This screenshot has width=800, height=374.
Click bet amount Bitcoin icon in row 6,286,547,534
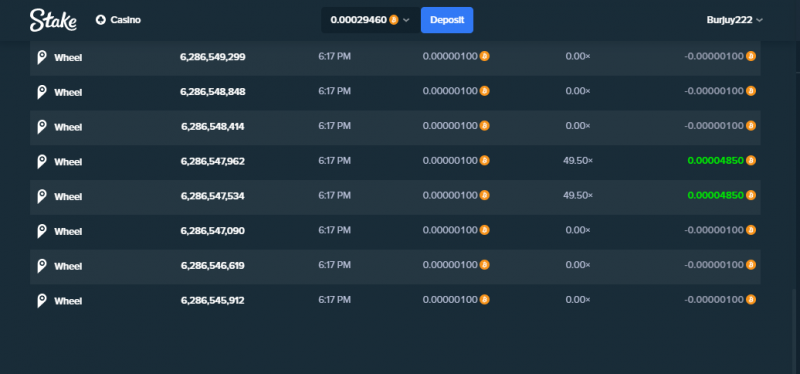coord(484,195)
